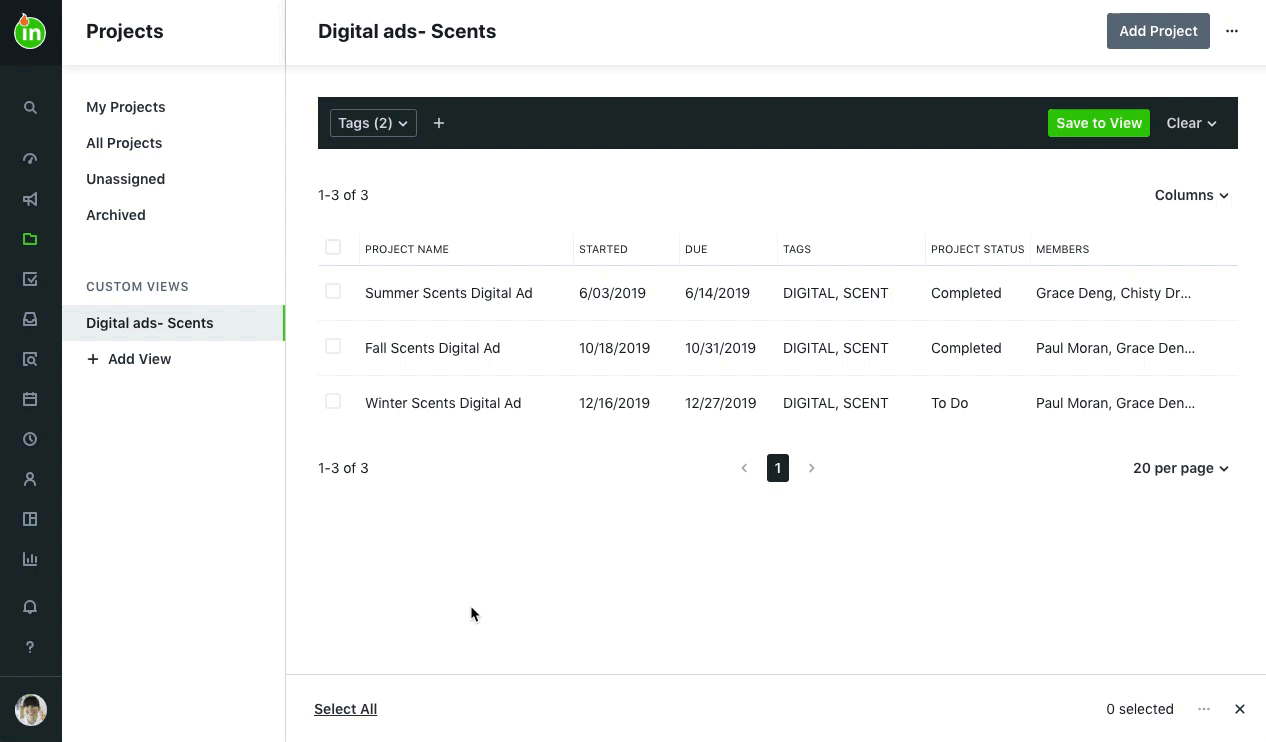
Task: Click the user profile avatar
Action: coord(31,710)
